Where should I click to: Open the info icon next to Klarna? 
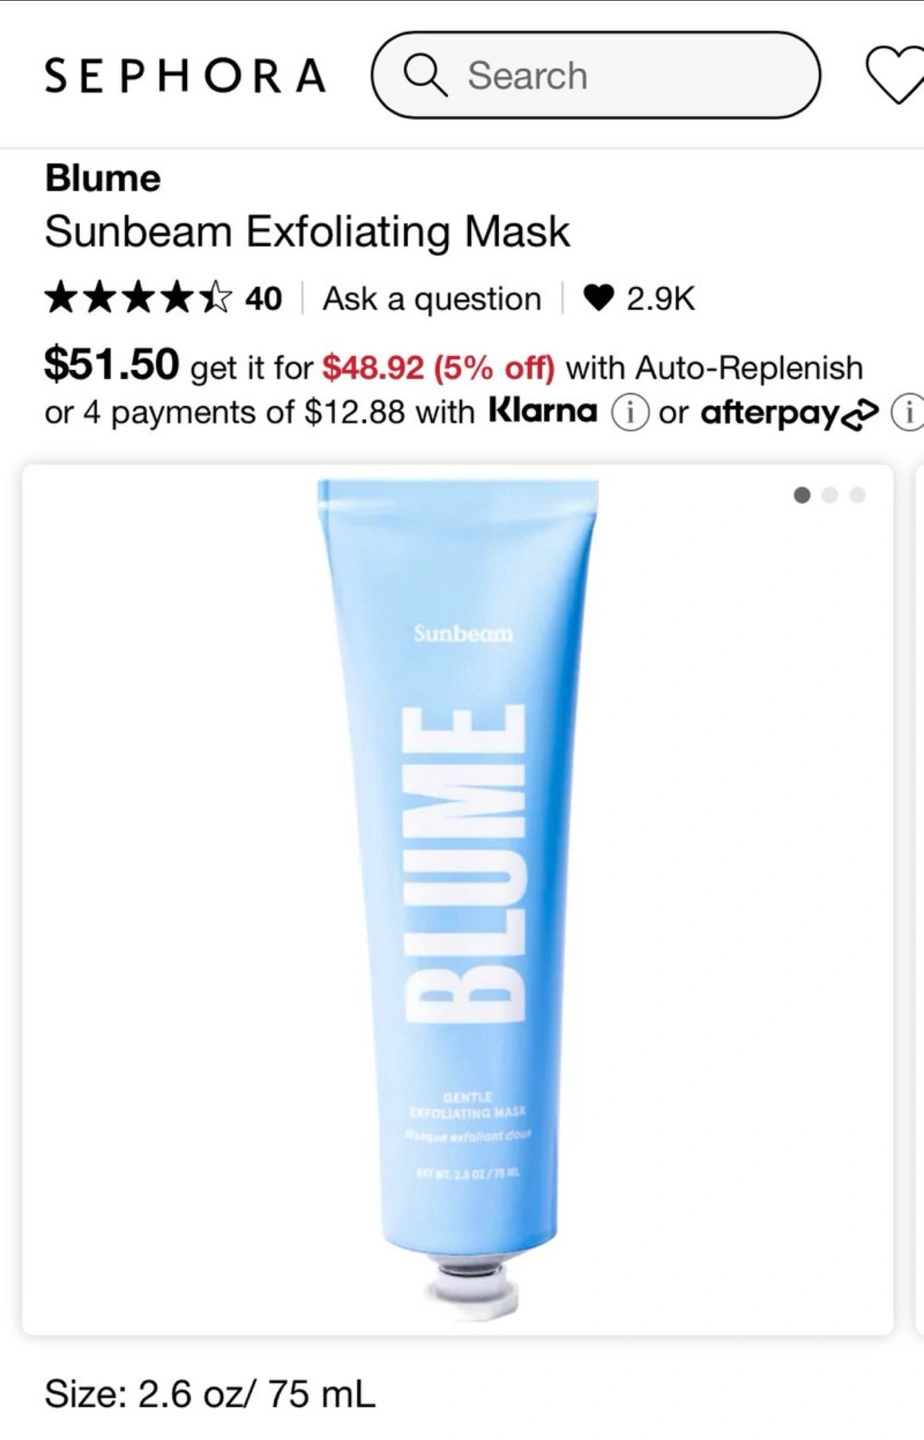(630, 412)
